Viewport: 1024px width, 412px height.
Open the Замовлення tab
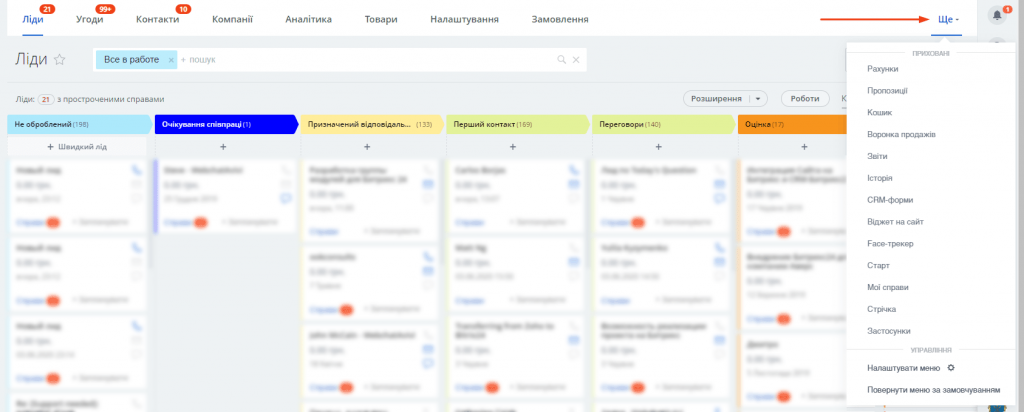tap(560, 19)
